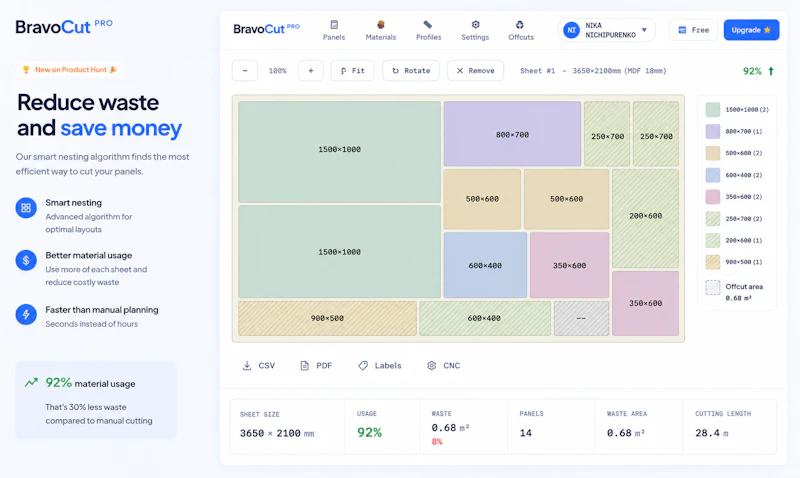Switch to the Offcuts tab

coord(520,31)
